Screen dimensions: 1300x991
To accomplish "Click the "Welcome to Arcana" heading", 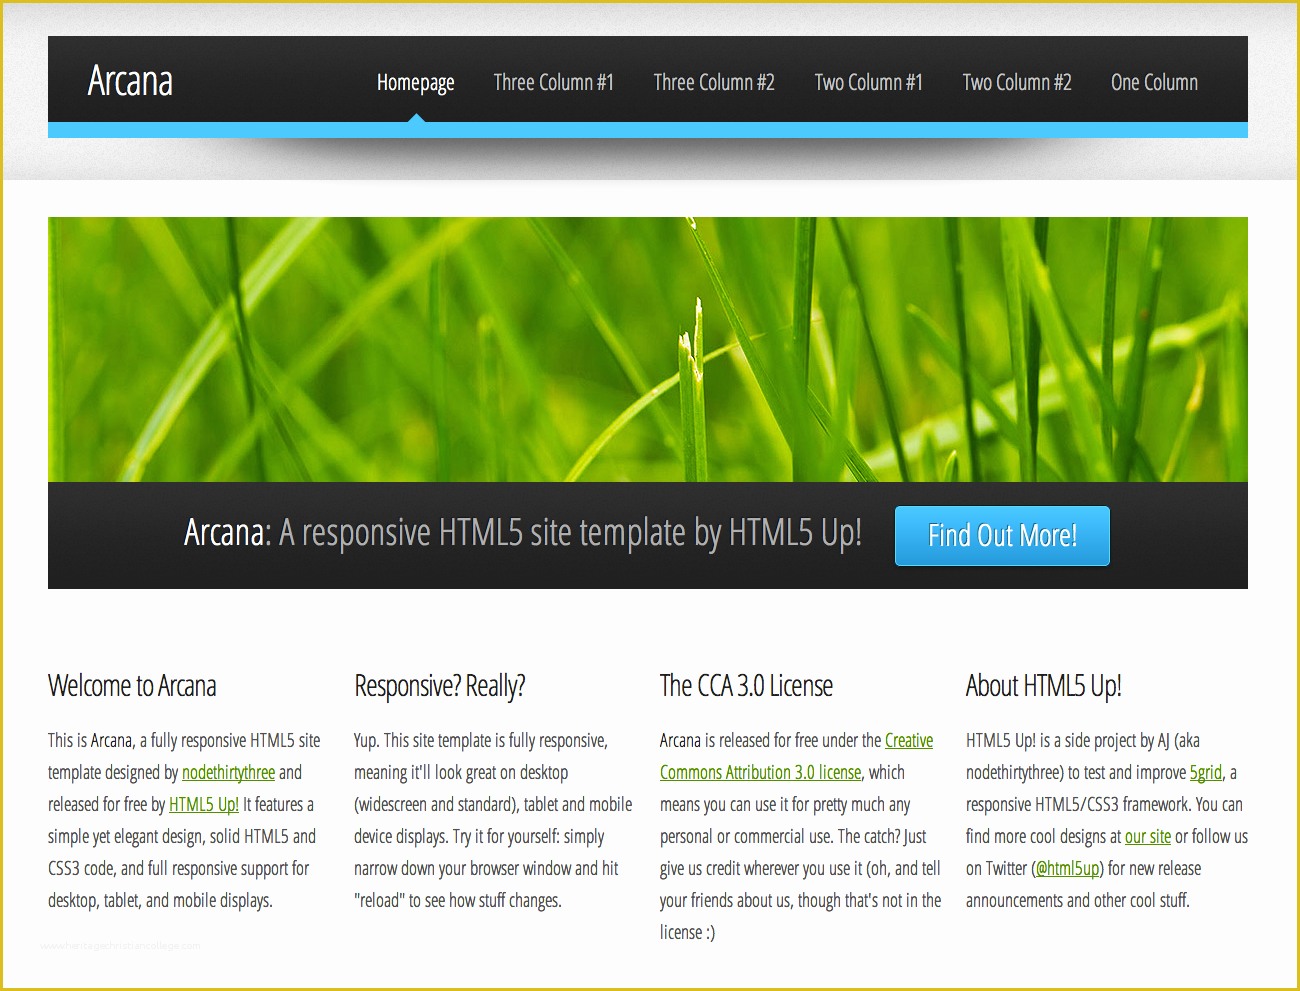I will (131, 686).
